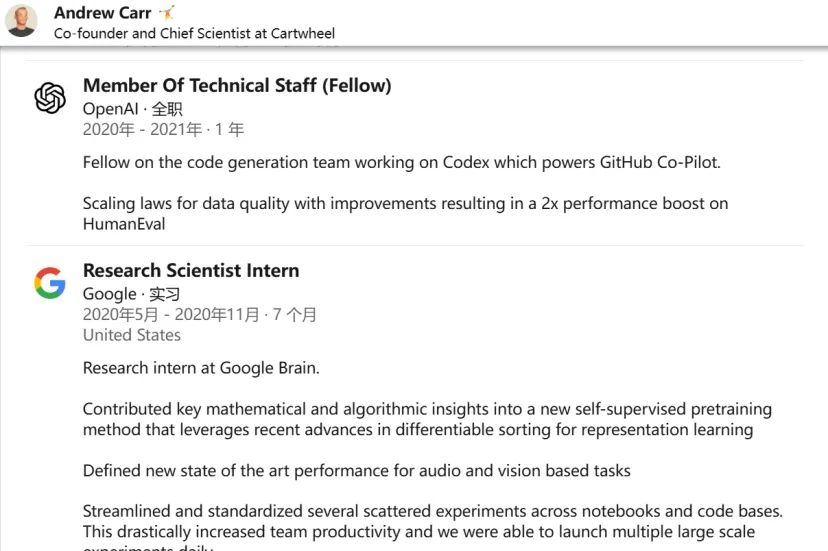Open Member Of Technical Staff (Fellow) title
828x551 pixels.
pos(237,85)
